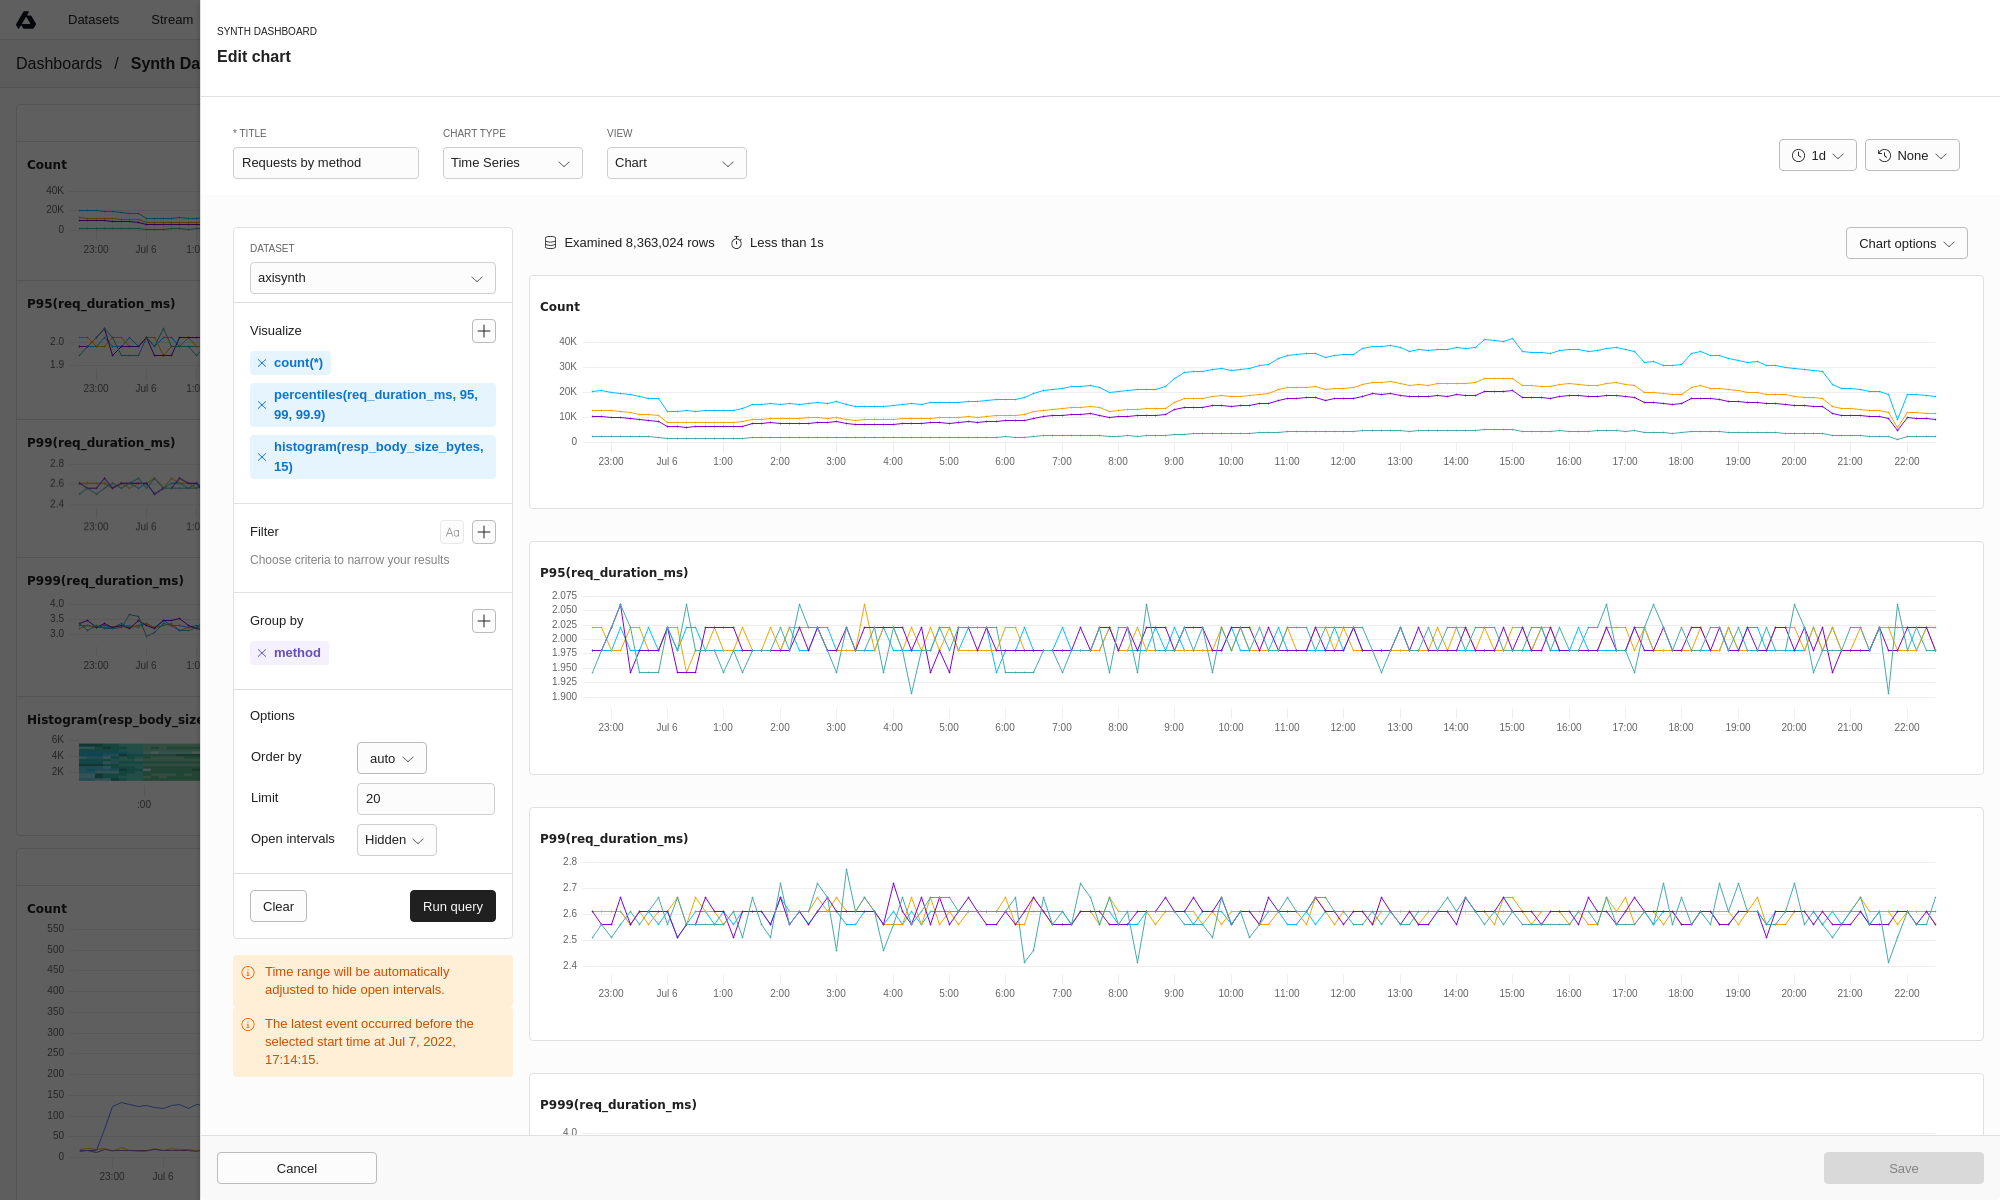Viewport: 2000px width, 1200px height.
Task: Click the Limit input field
Action: pos(425,799)
